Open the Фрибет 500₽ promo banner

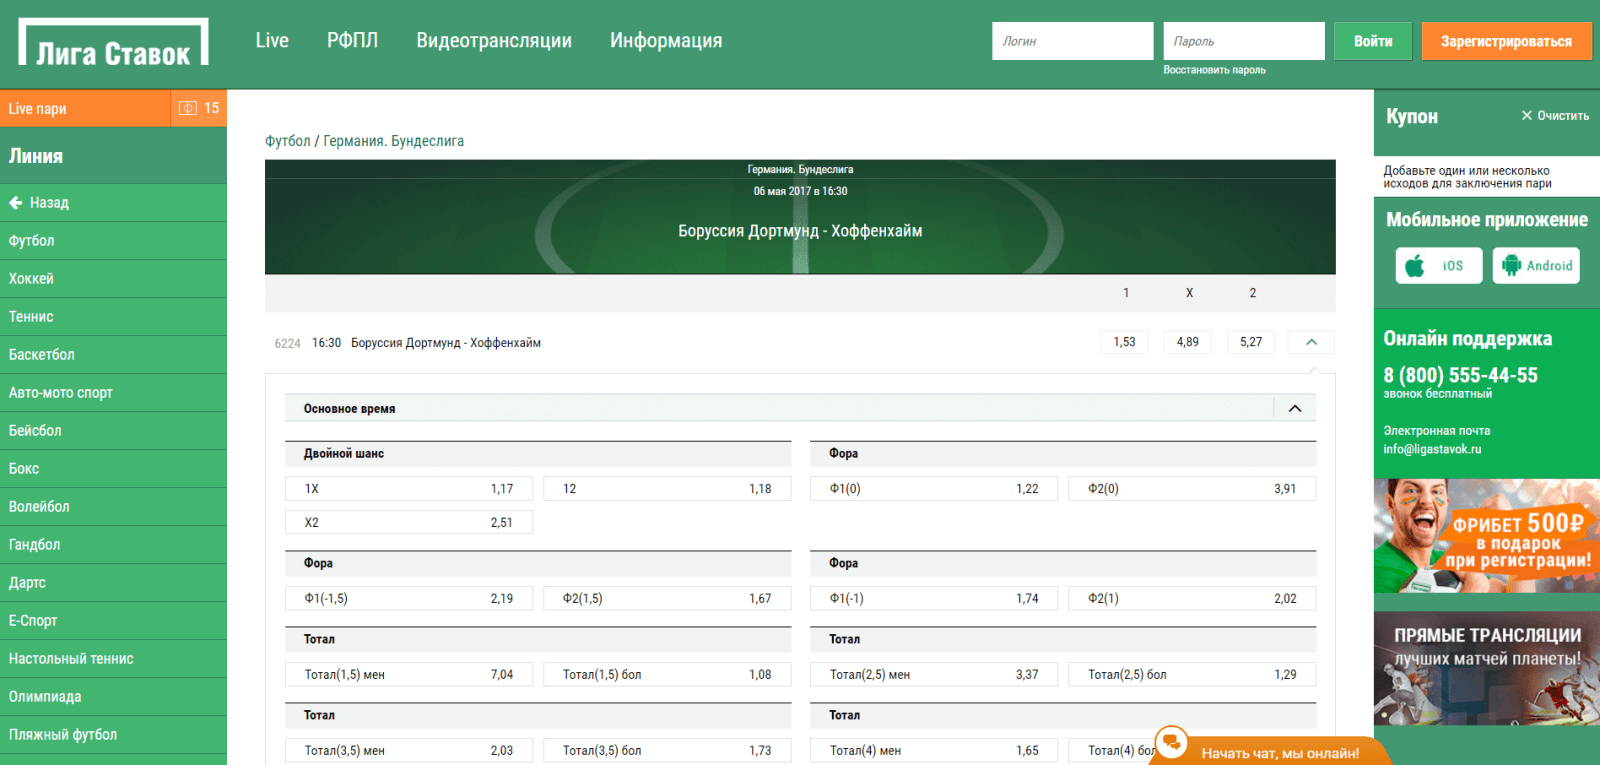[x=1487, y=536]
